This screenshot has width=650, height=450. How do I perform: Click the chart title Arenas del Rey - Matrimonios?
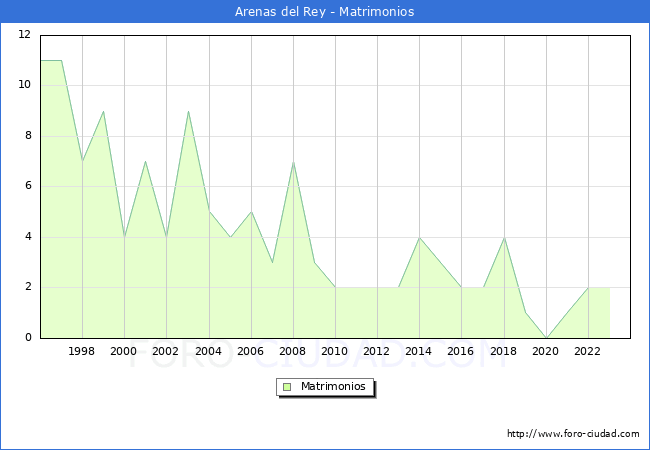pyautogui.click(x=324, y=12)
